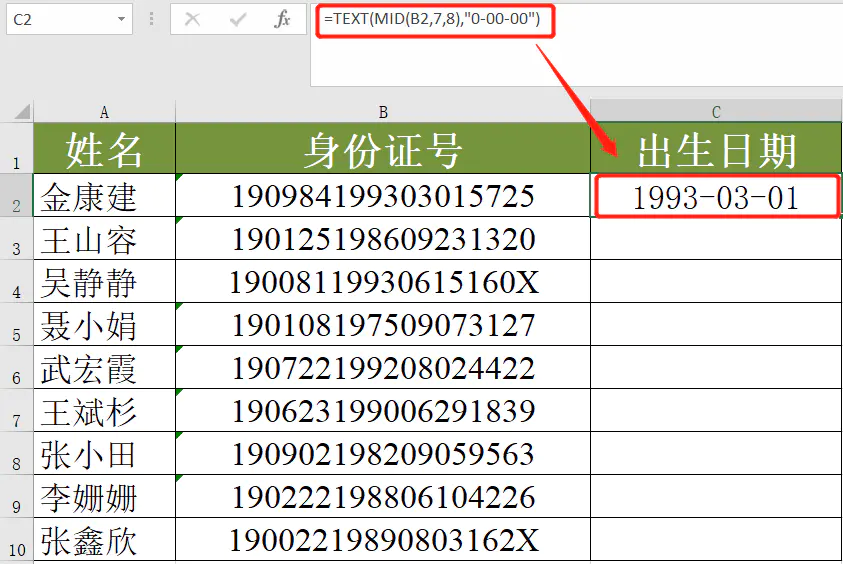Select cell containing 1993-03-01
This screenshot has width=843, height=564.
point(716,197)
